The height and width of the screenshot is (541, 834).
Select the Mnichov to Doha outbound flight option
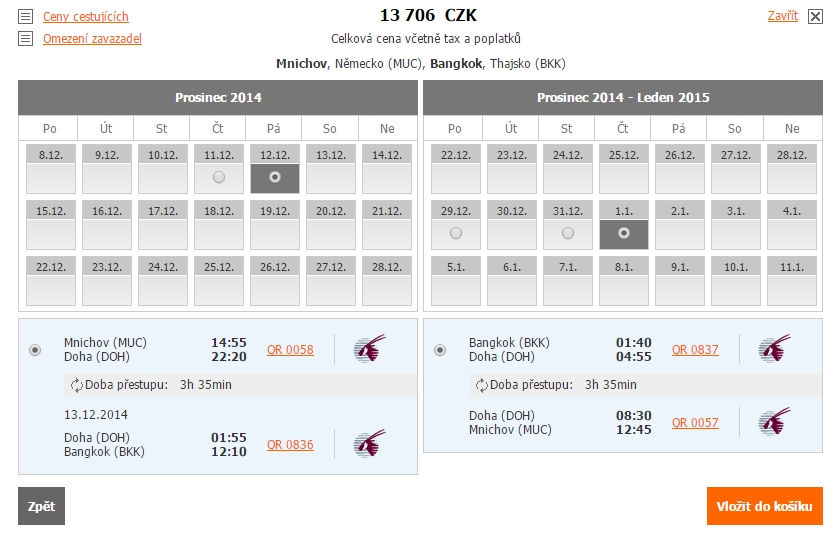click(36, 350)
